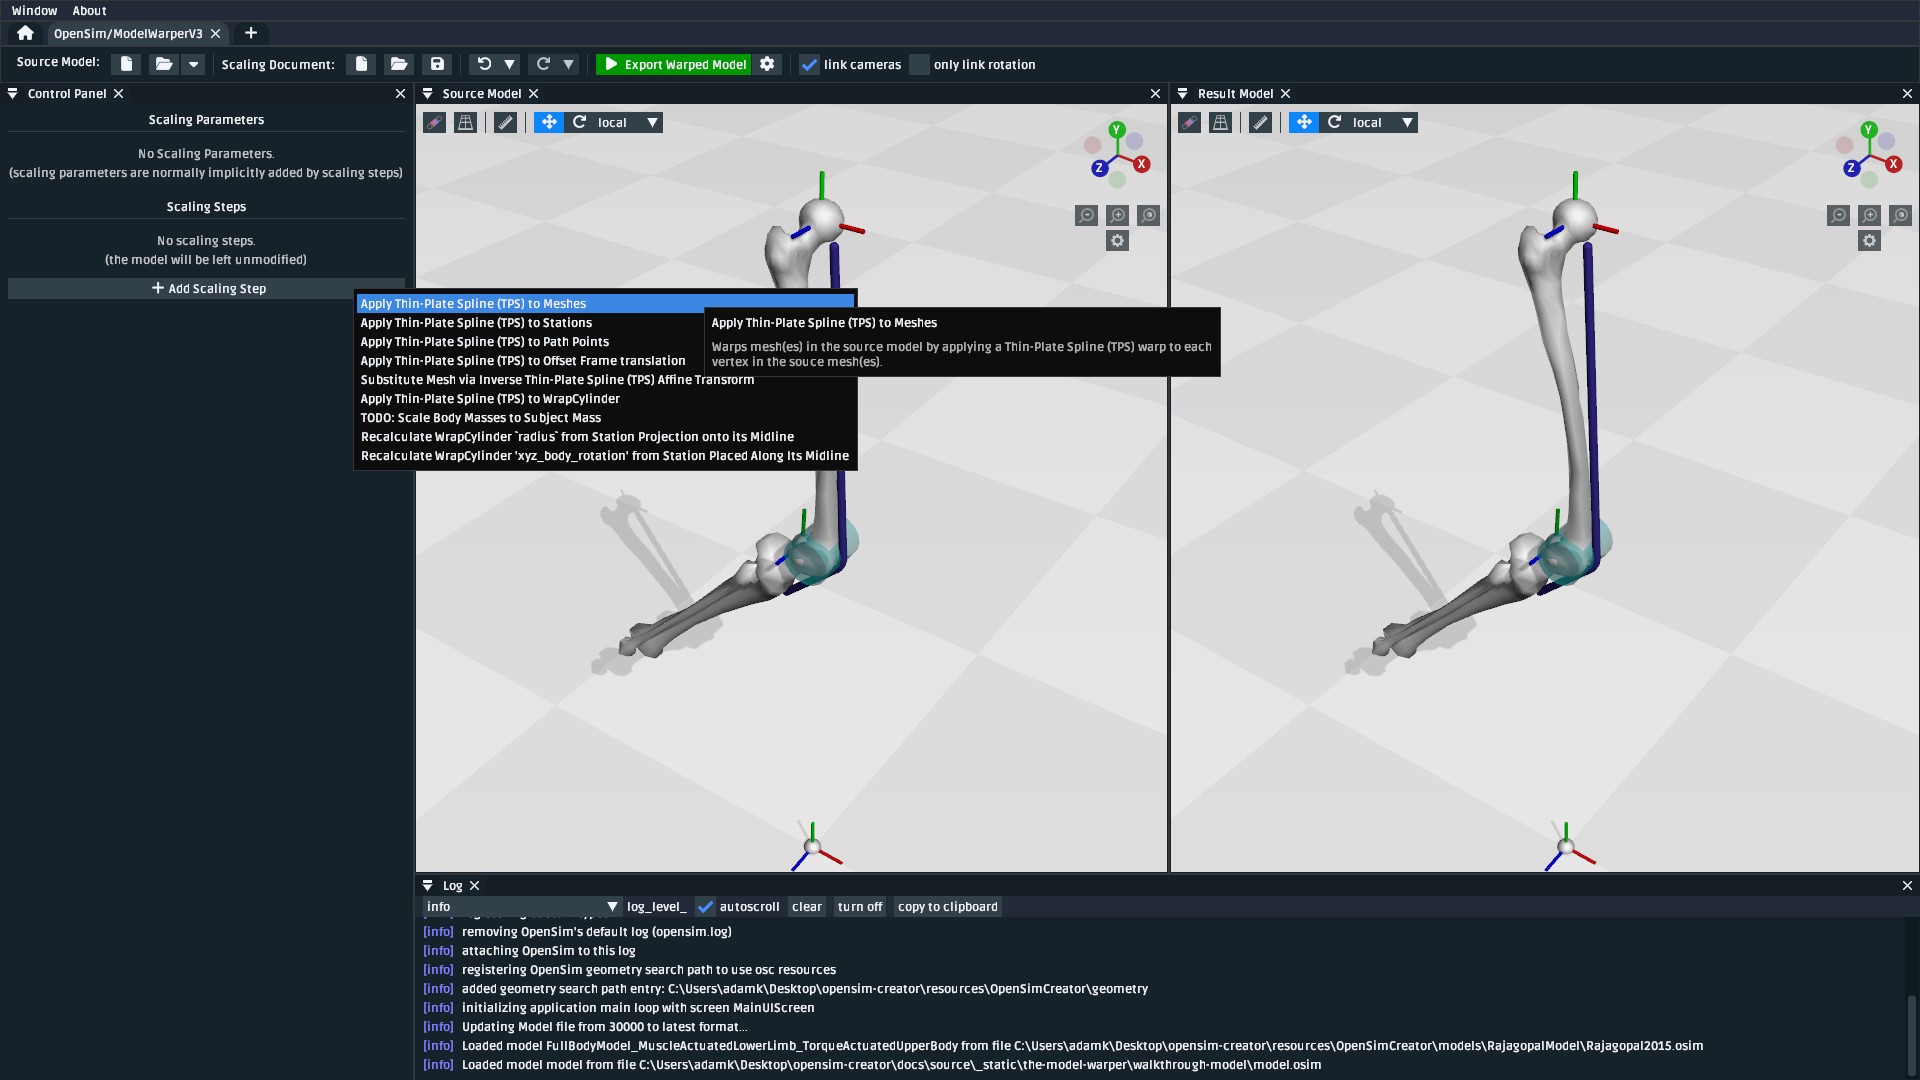Open a Source Model from folder

(x=164, y=64)
